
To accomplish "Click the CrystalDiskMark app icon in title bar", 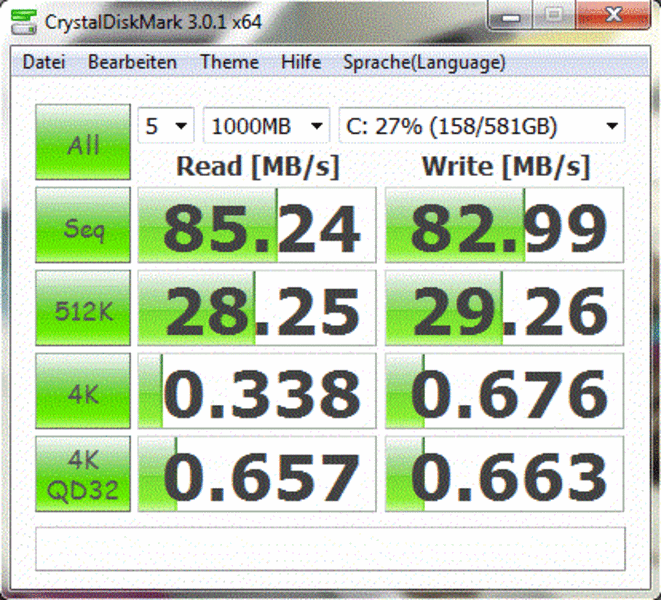I will click(x=24, y=21).
